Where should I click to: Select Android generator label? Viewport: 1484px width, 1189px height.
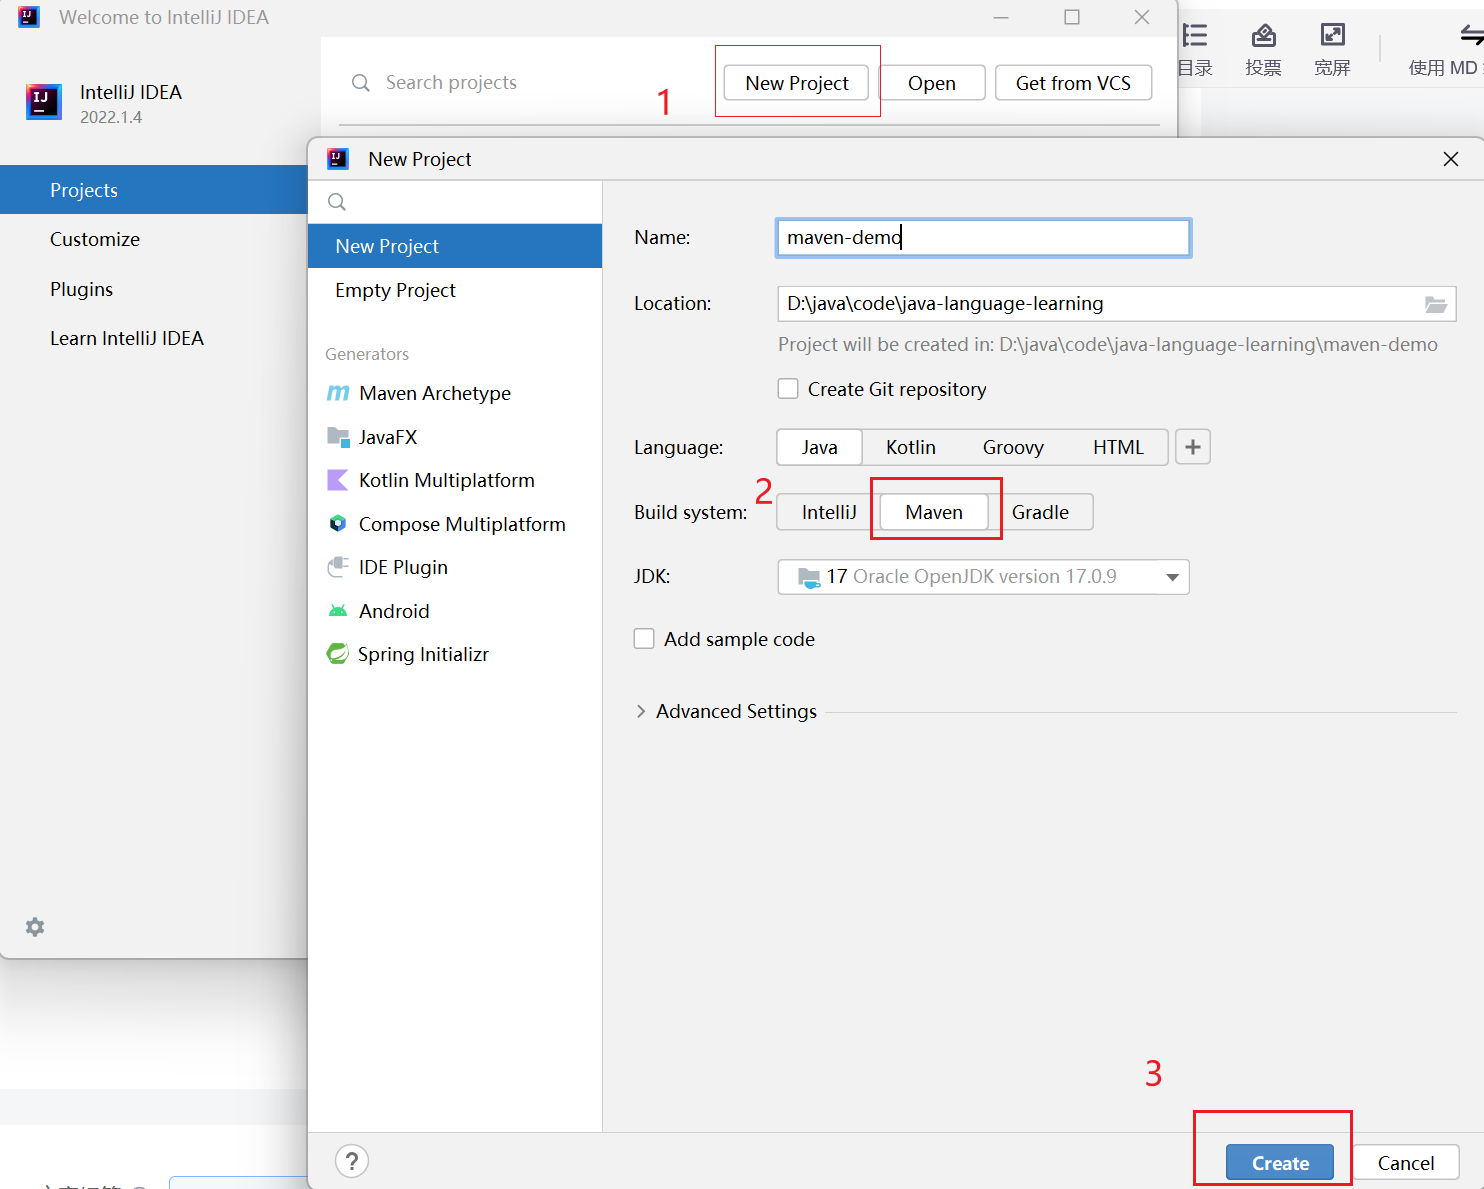click(x=394, y=611)
